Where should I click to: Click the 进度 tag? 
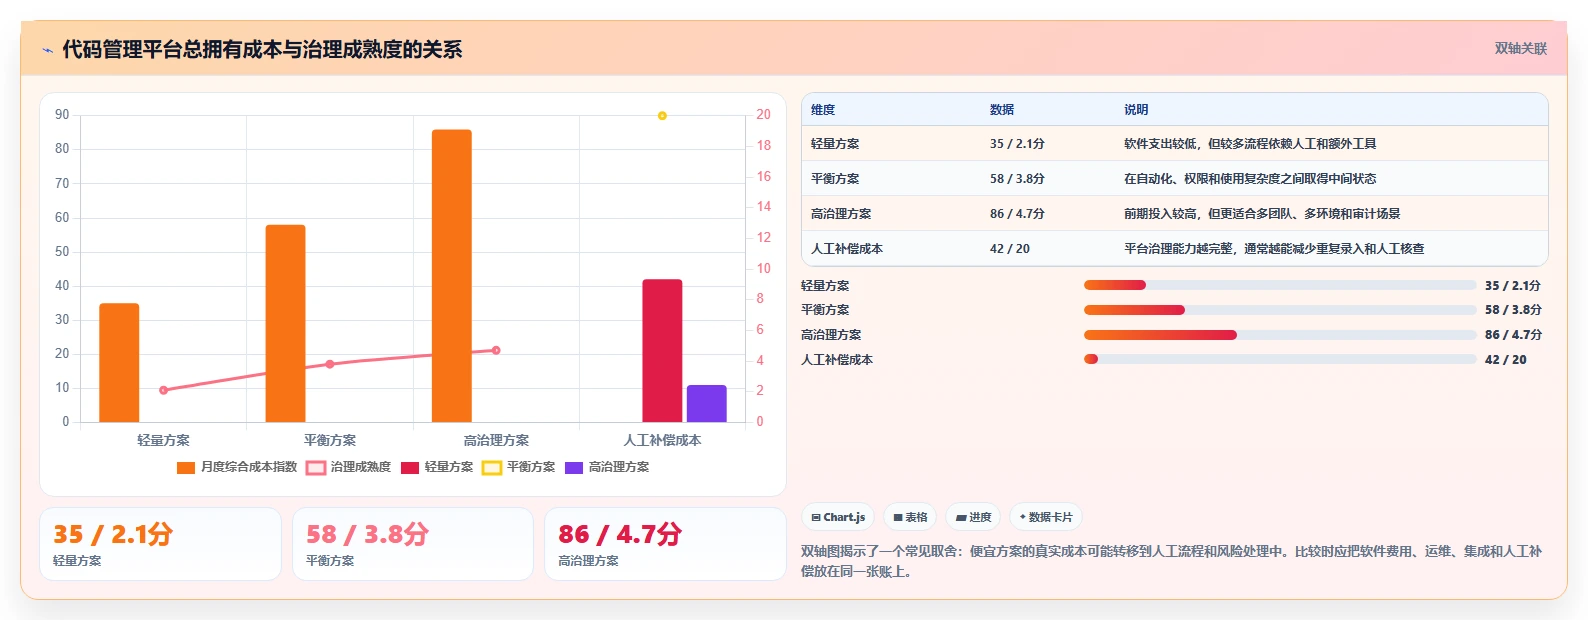(x=973, y=517)
